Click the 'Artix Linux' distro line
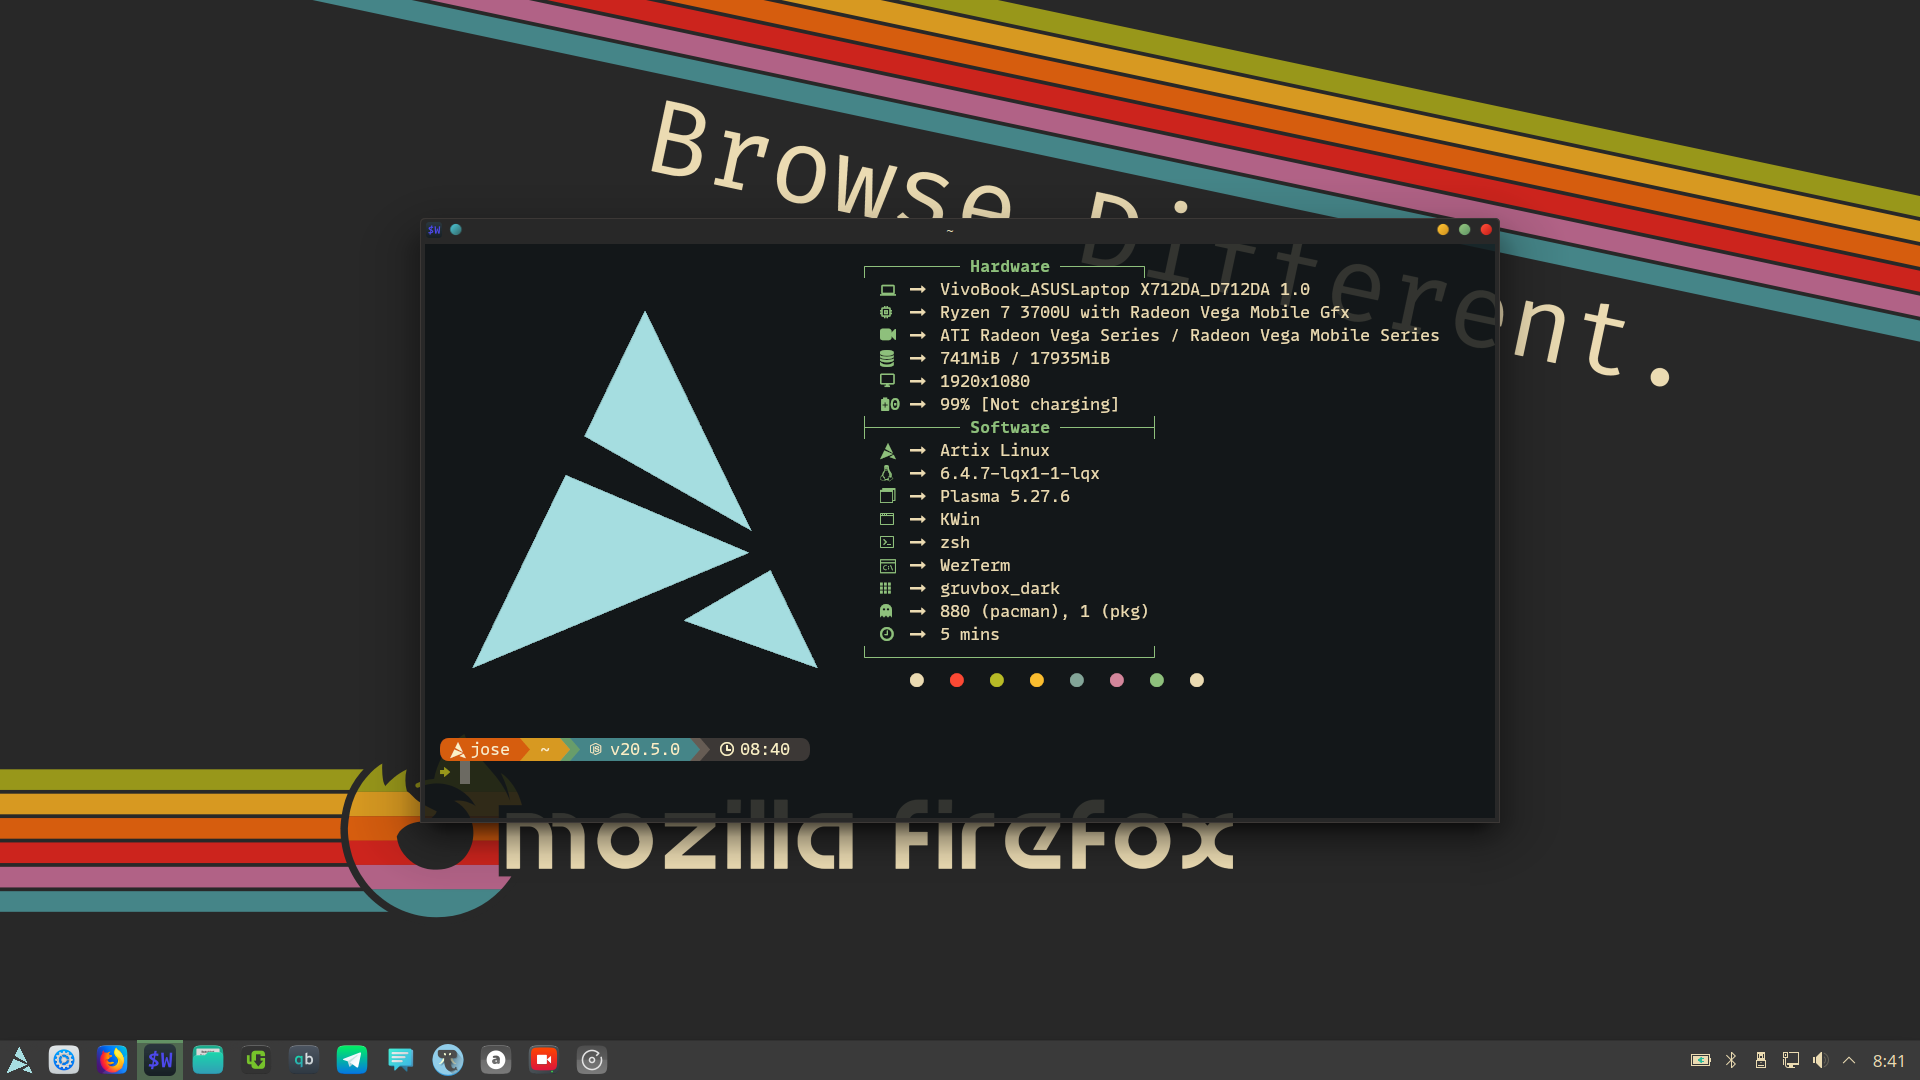 pyautogui.click(x=995, y=451)
